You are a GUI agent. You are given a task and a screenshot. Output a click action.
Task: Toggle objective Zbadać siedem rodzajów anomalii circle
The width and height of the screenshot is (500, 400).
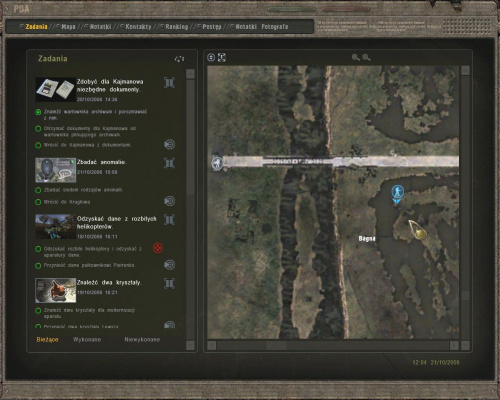pos(38,190)
